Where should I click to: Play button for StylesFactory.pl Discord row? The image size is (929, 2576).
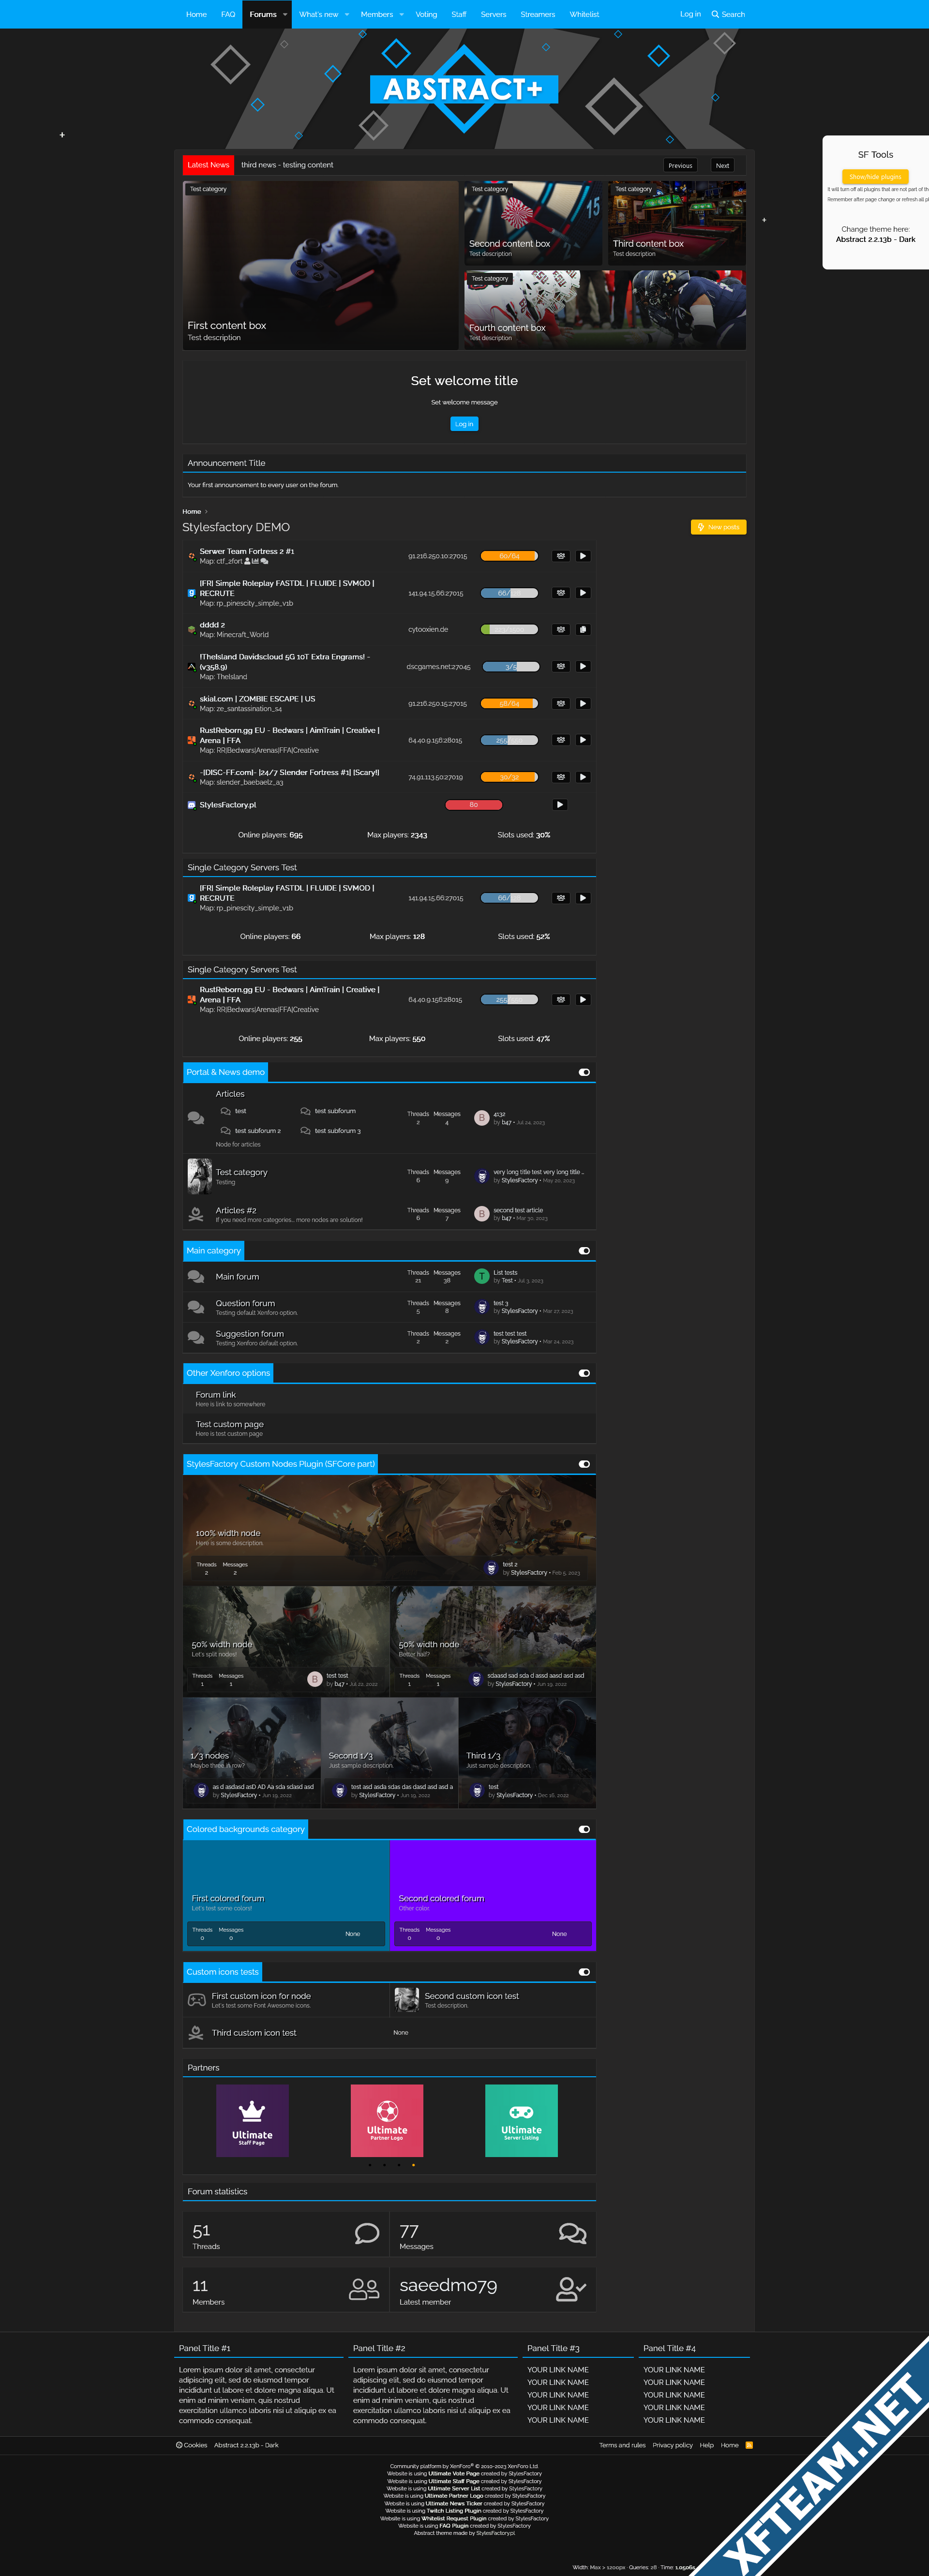(560, 805)
